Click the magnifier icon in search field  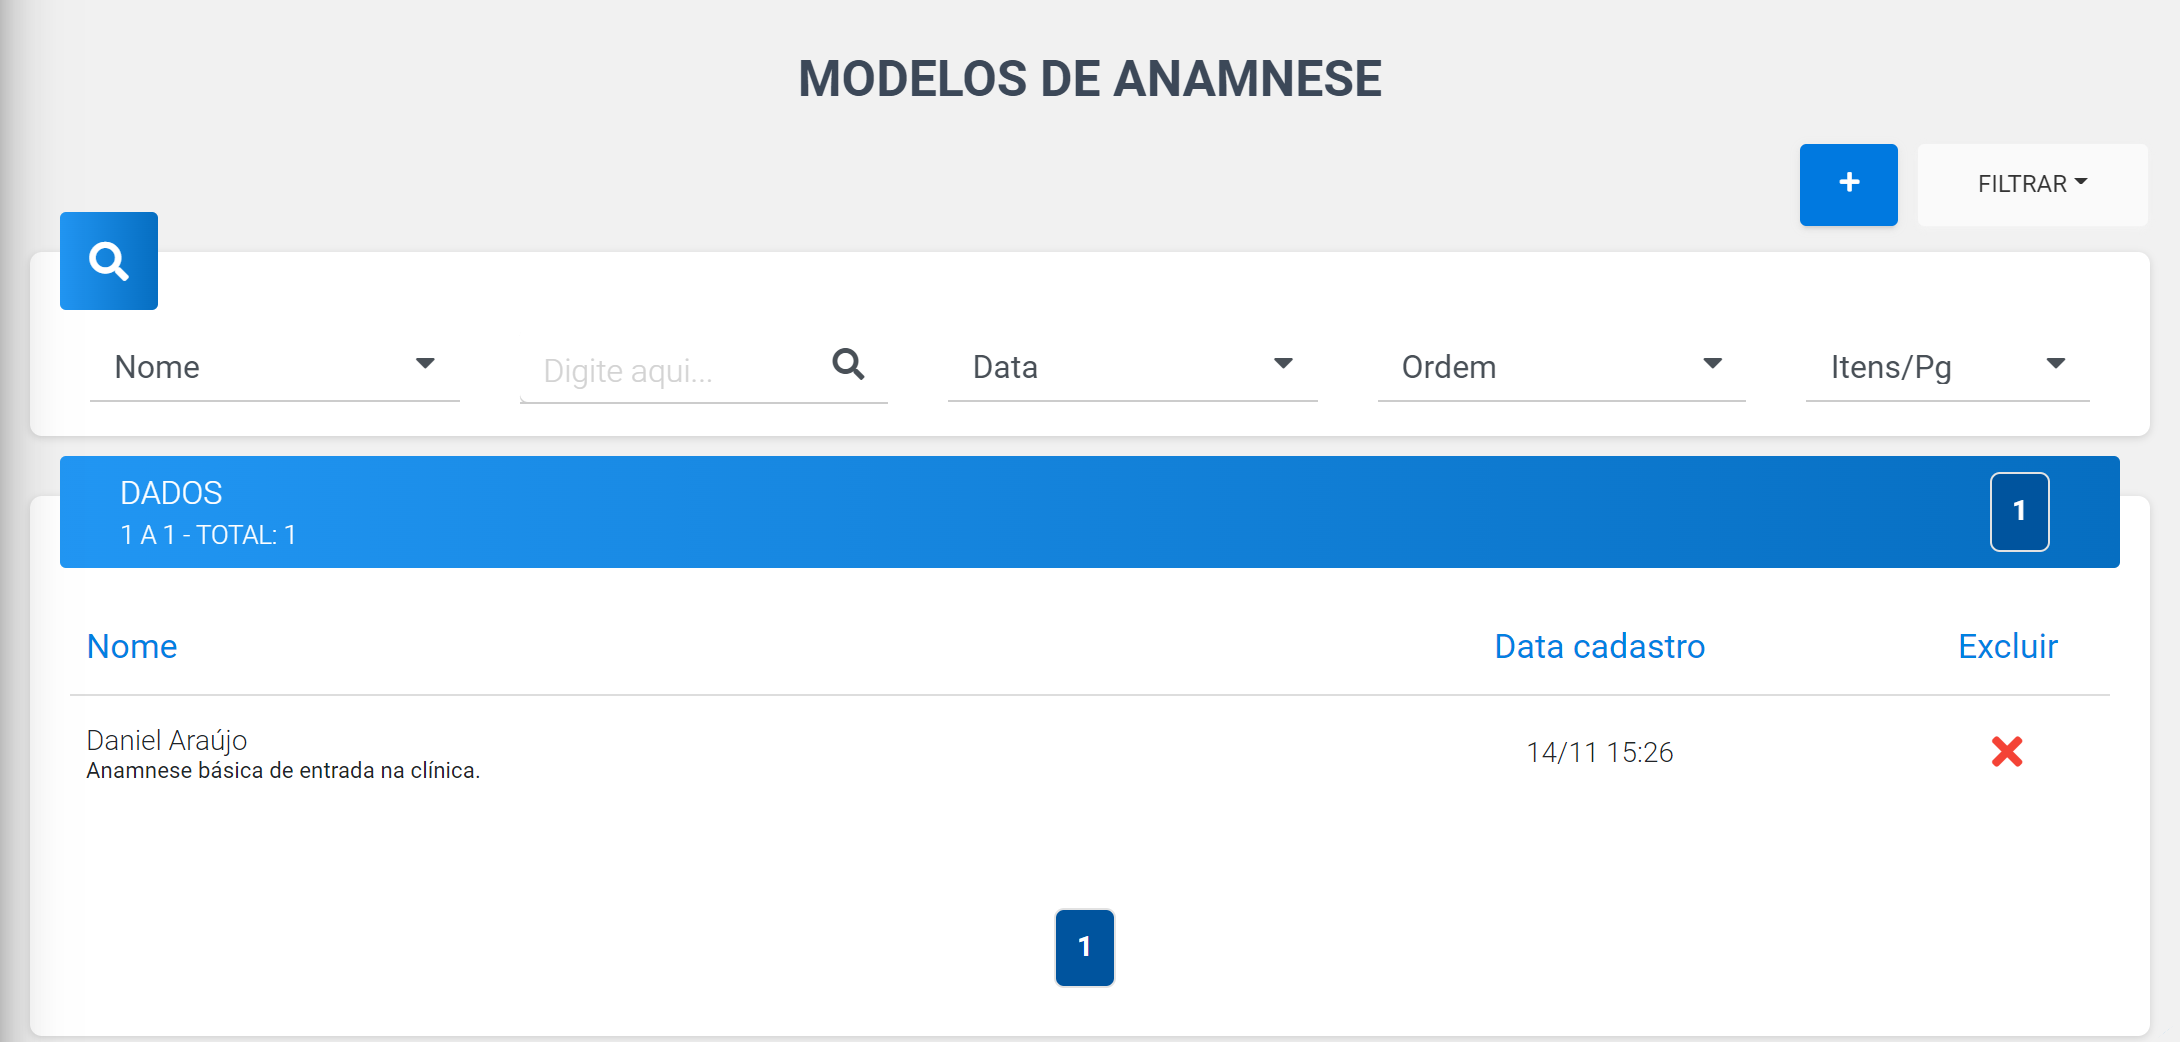(848, 364)
